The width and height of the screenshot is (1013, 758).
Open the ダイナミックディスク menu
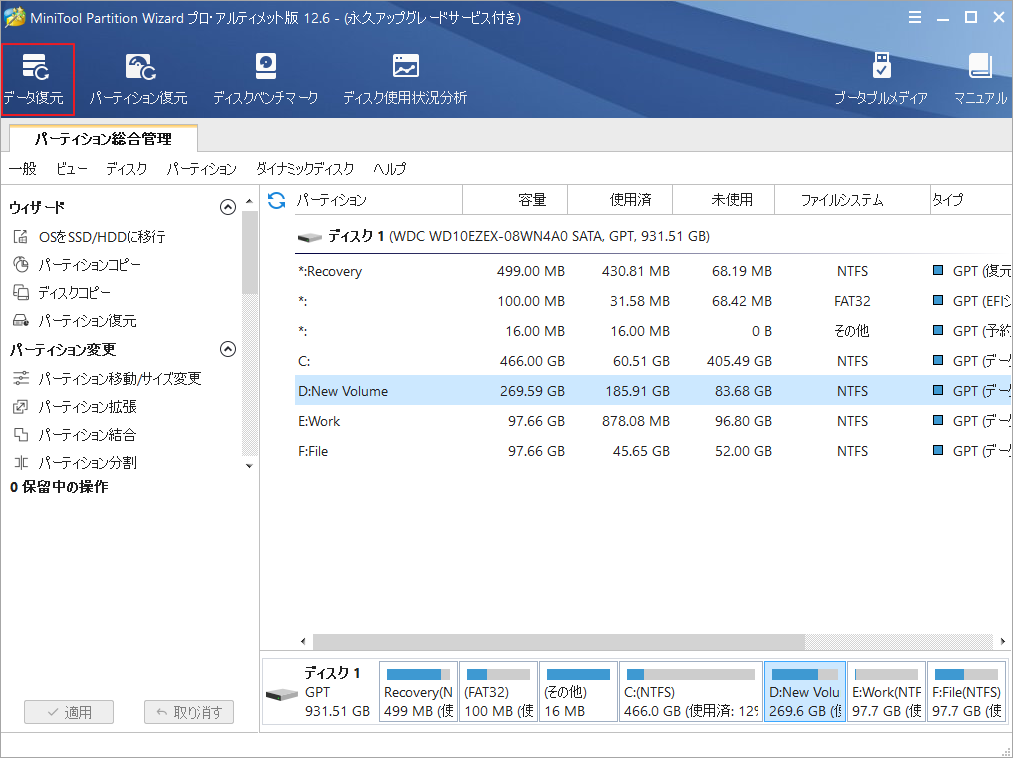pyautogui.click(x=304, y=169)
